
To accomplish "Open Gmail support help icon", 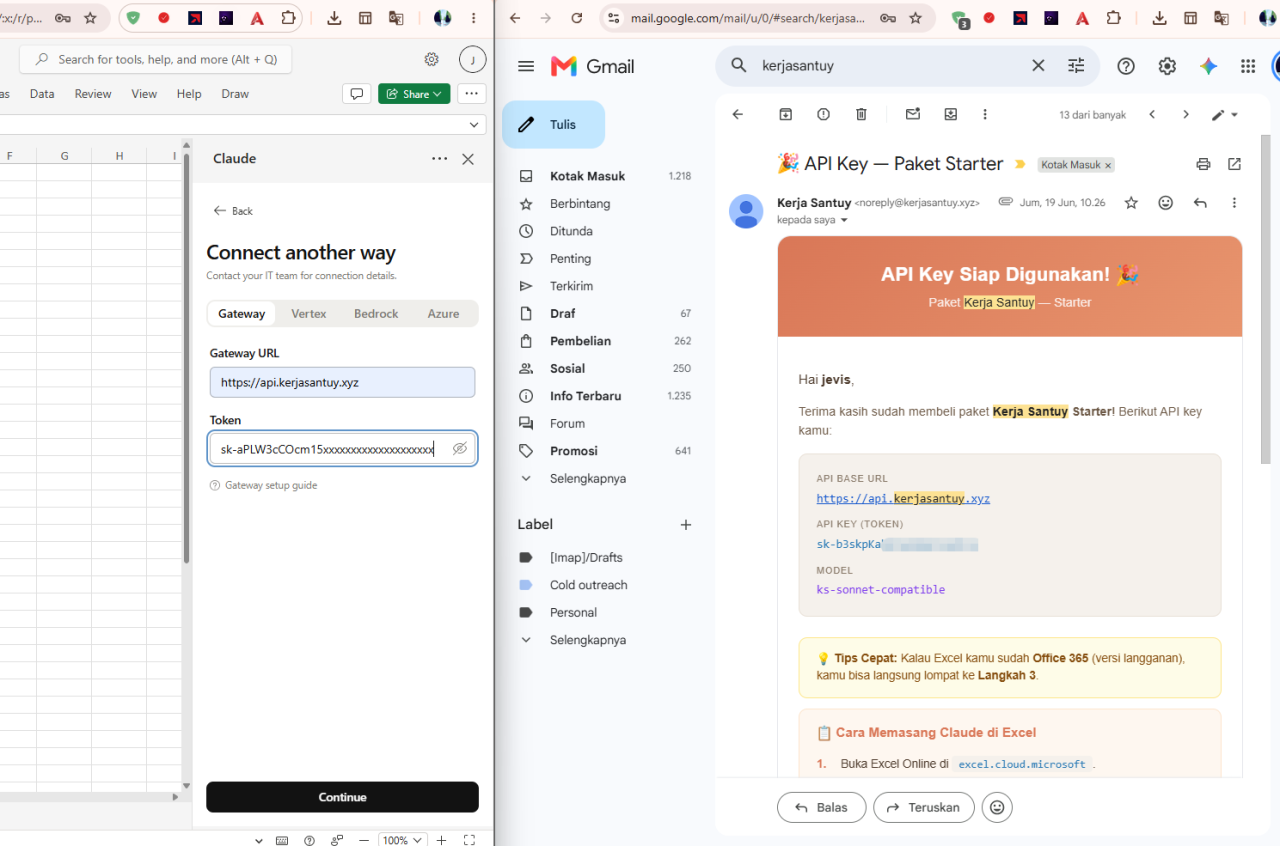I will point(1126,66).
